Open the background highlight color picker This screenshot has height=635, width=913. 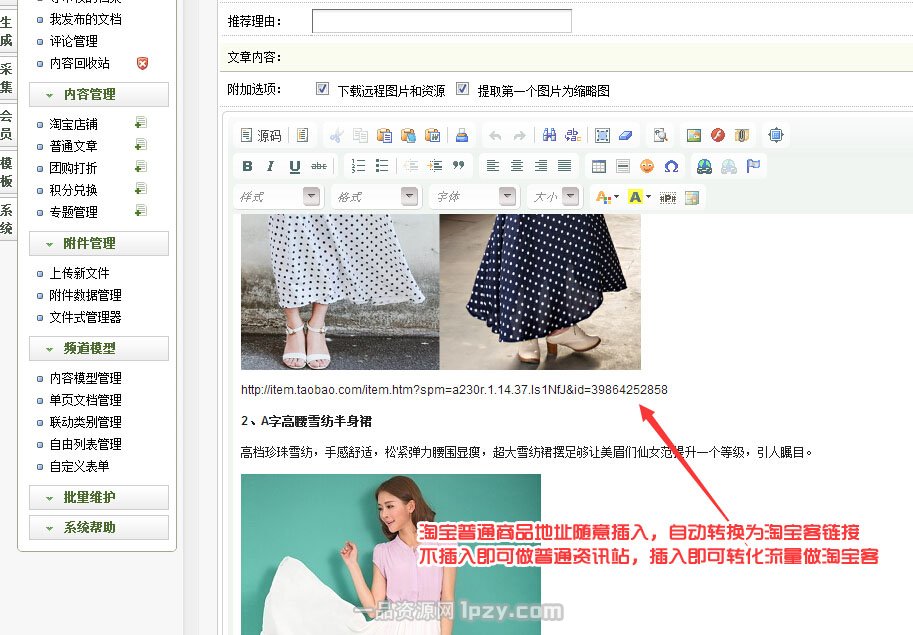[639, 198]
